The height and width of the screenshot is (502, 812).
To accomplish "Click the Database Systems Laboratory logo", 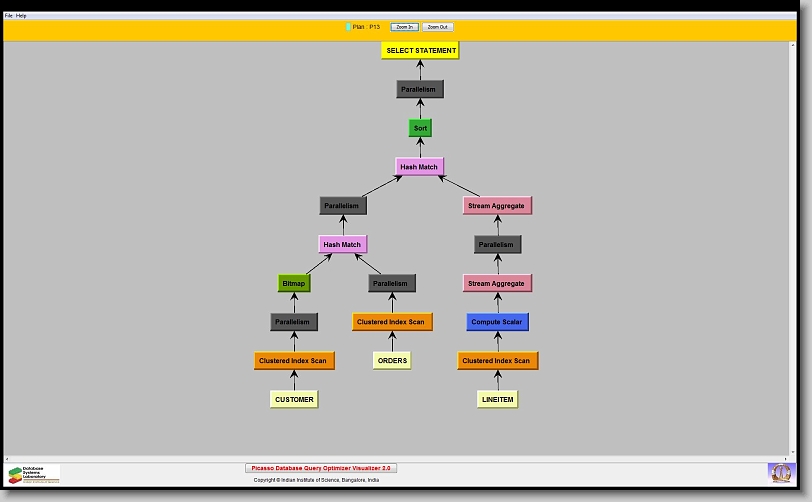I will 33,474.
